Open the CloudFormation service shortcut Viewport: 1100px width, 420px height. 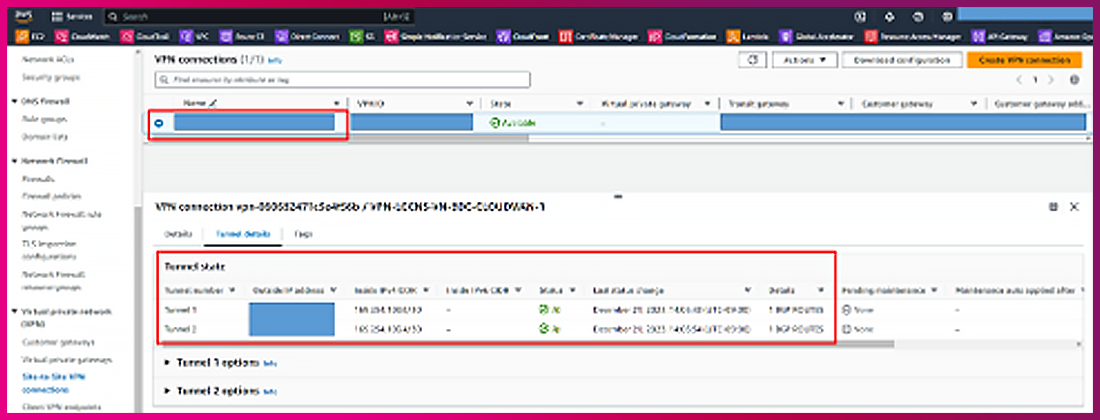pos(675,36)
